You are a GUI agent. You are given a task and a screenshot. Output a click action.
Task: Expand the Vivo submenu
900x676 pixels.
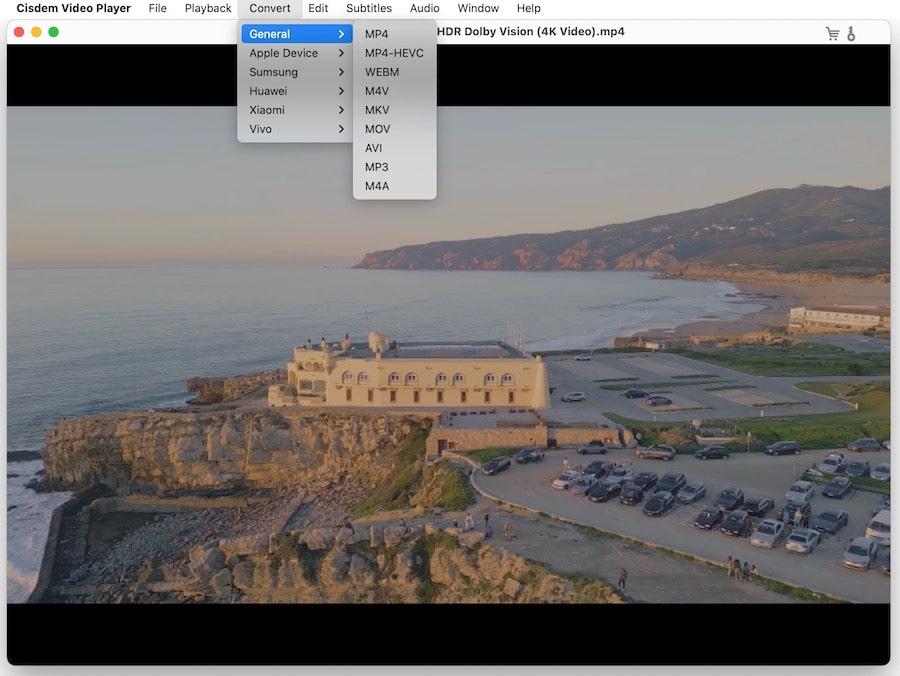[261, 128]
